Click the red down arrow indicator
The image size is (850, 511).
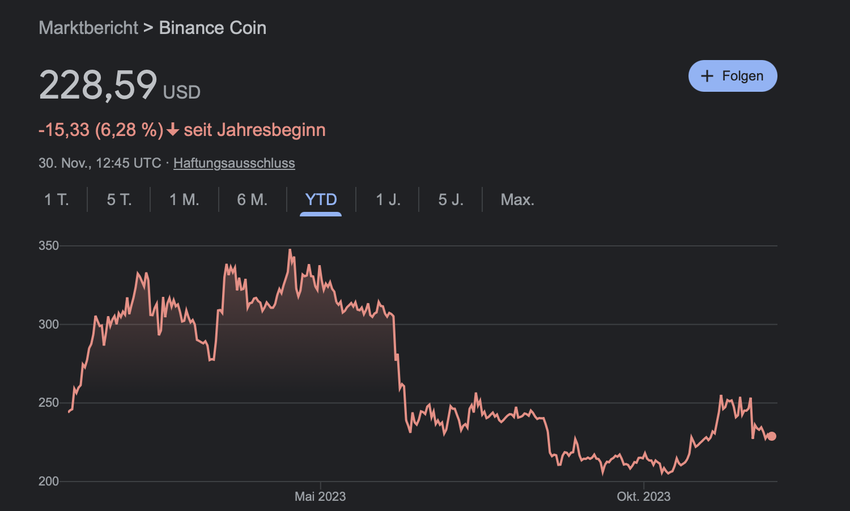[173, 130]
